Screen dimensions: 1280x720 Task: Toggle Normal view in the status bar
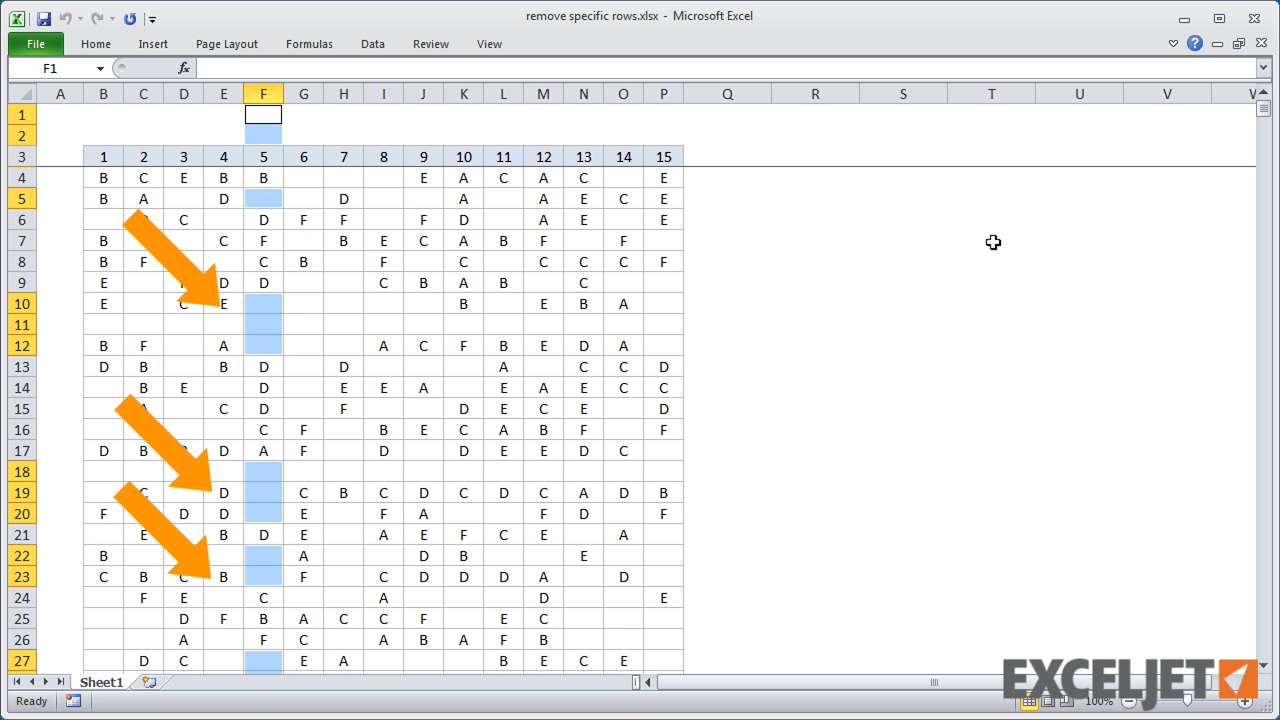tap(1030, 701)
